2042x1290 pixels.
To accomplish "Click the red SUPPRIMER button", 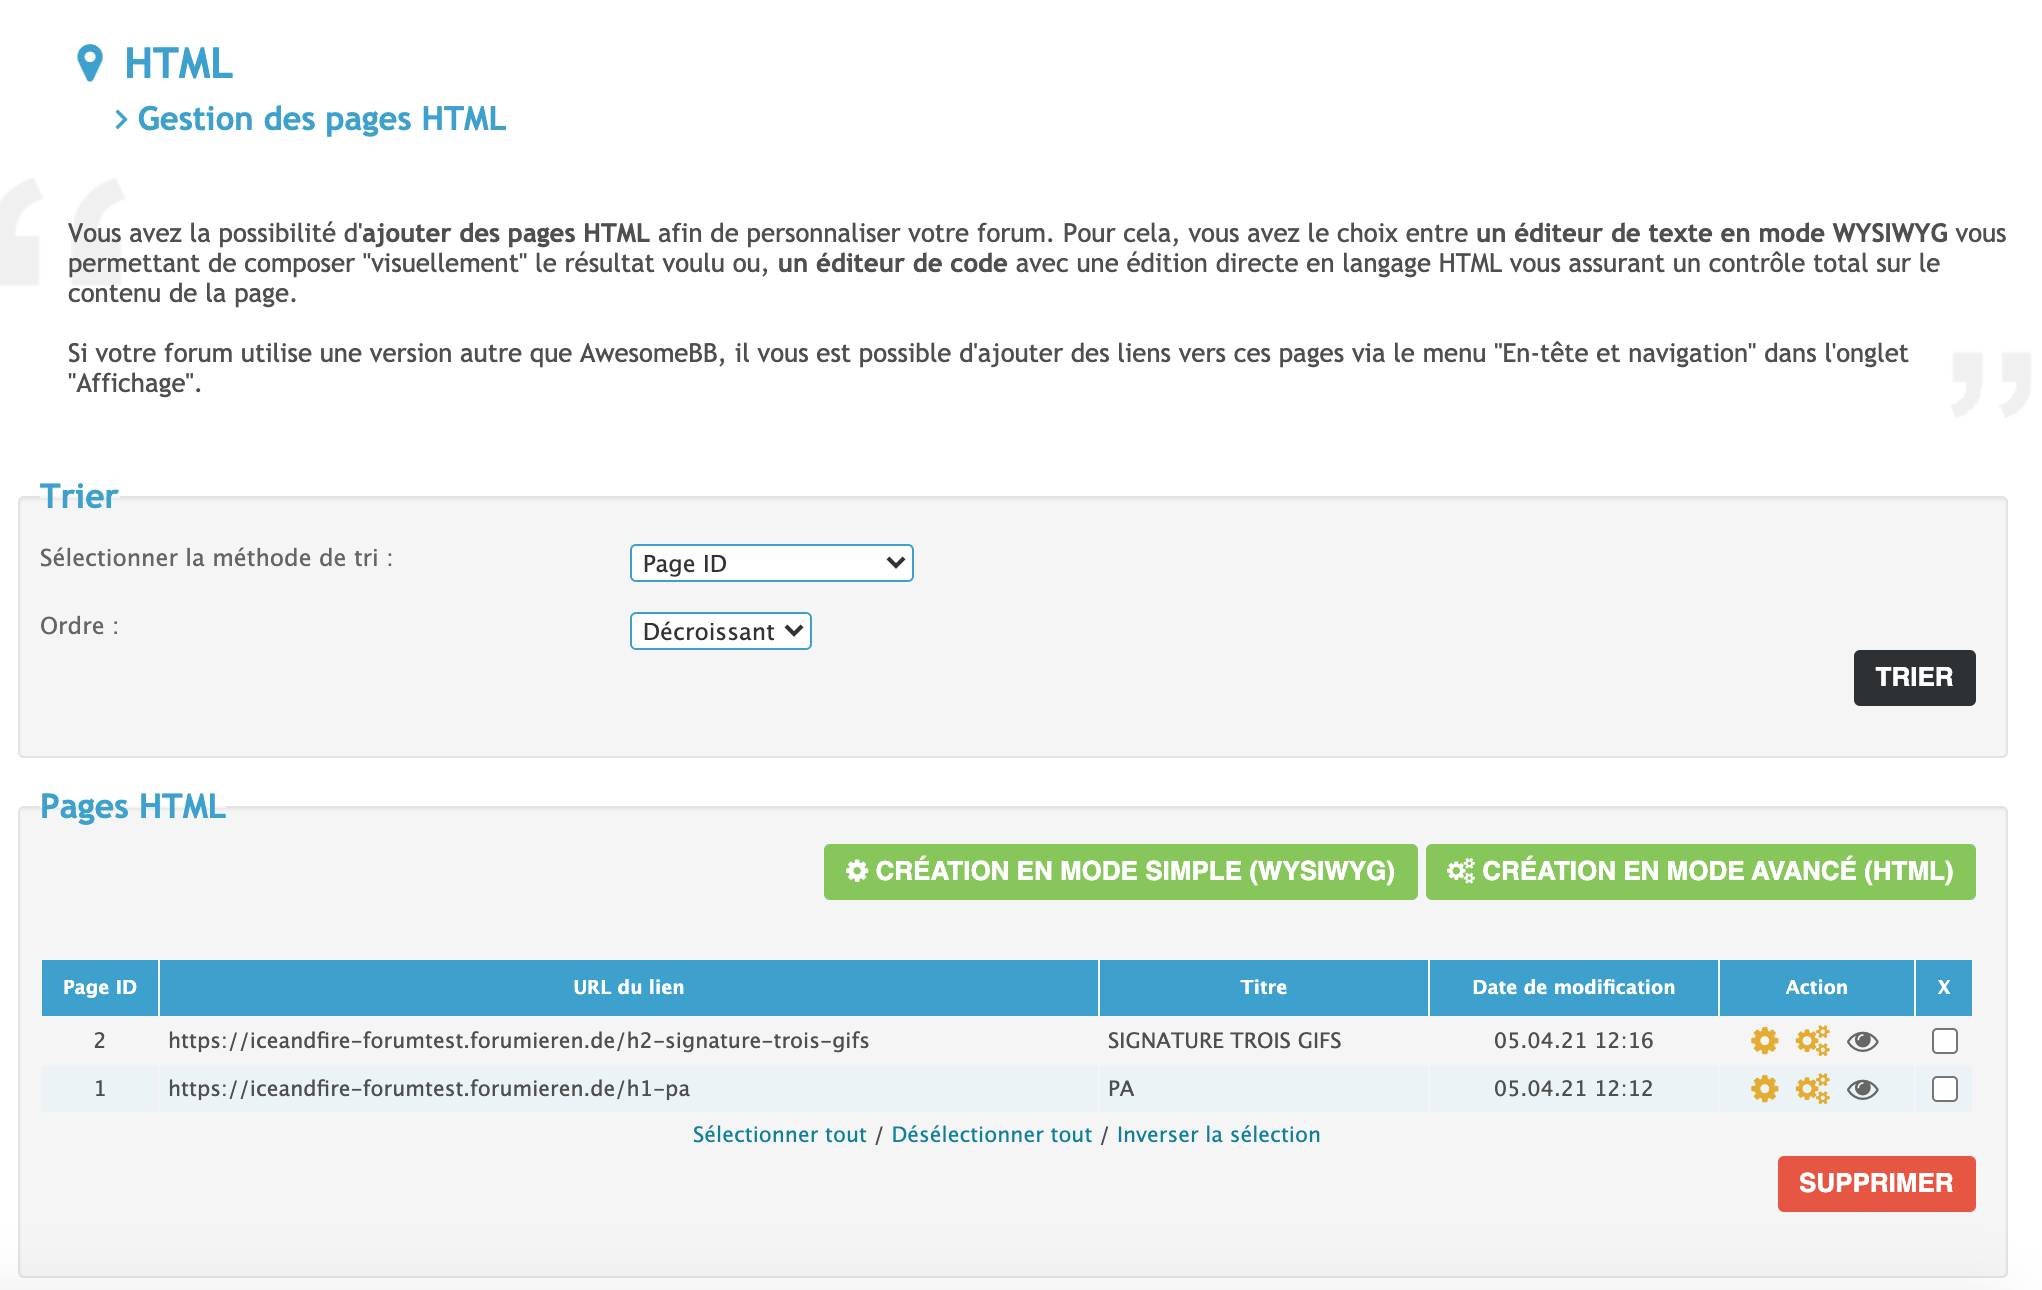I will pos(1876,1184).
